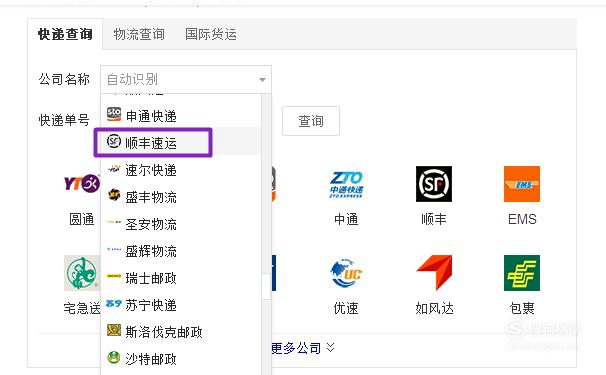The image size is (606, 375).
Task: Pick 斯洛伐克邮政 from the company list
Action: [x=181, y=332]
